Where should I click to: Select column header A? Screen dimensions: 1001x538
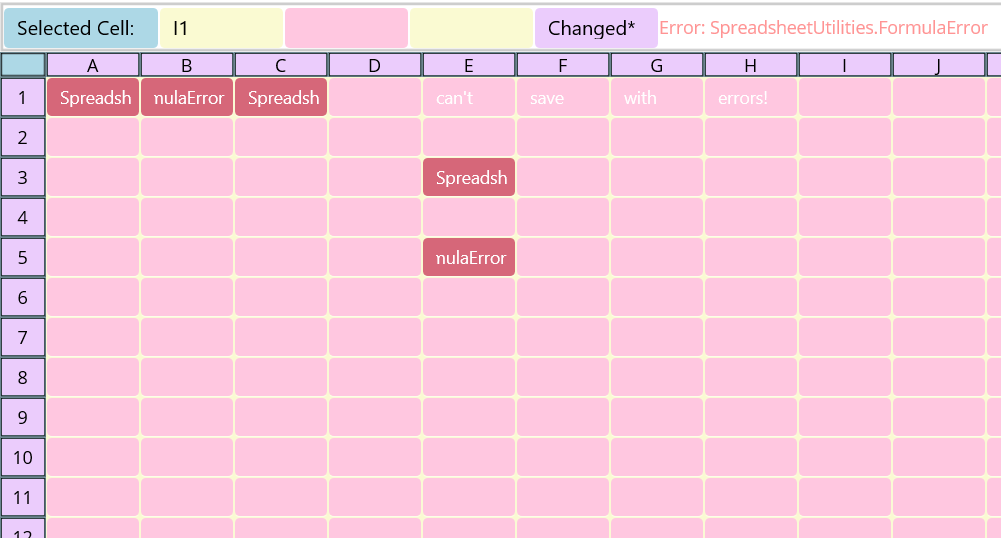pos(93,66)
